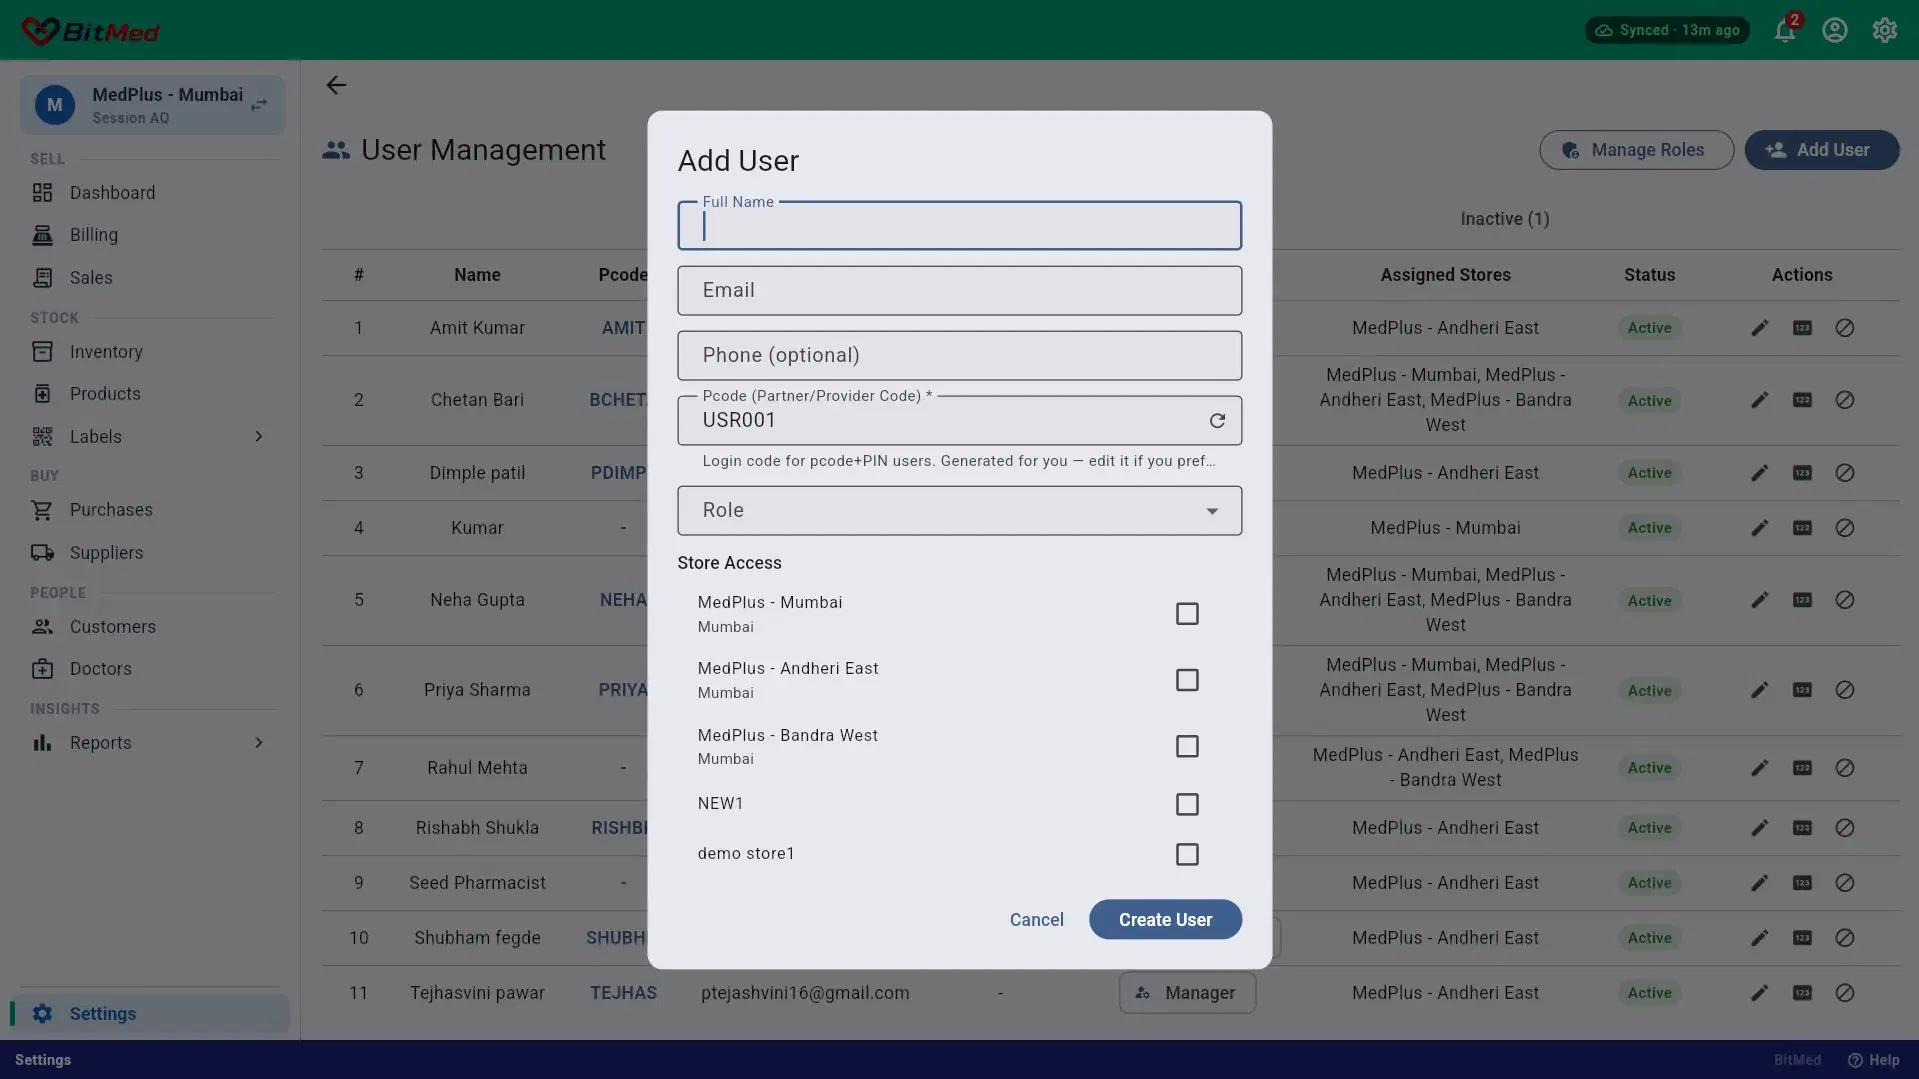
Task: Edit Dimple patil using pencil icon
Action: coord(1760,473)
